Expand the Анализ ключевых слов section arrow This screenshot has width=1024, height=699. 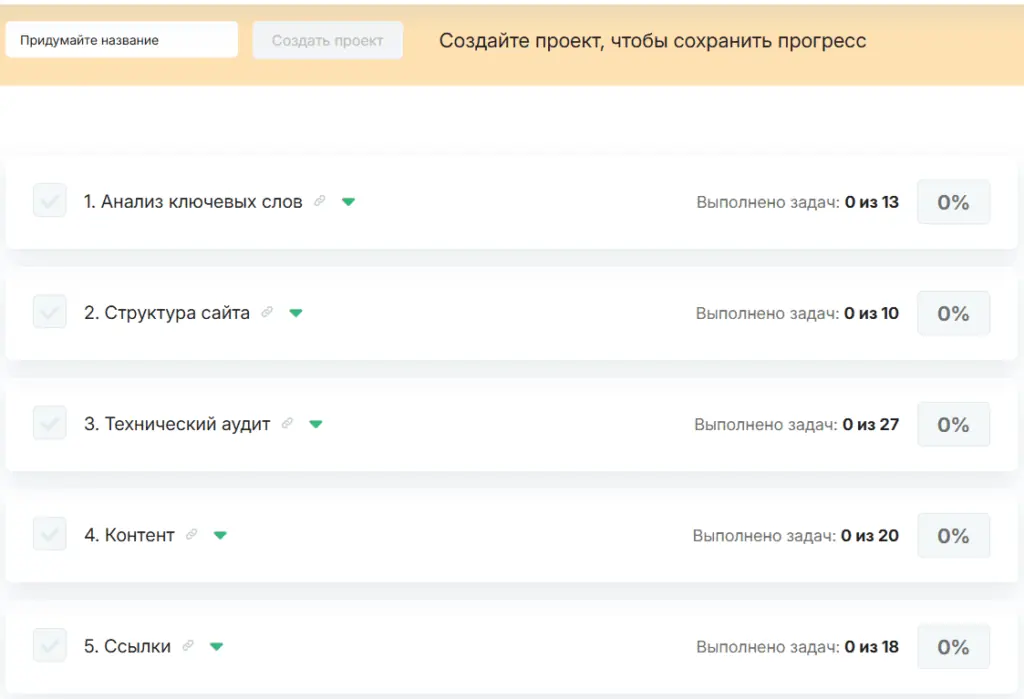(349, 202)
